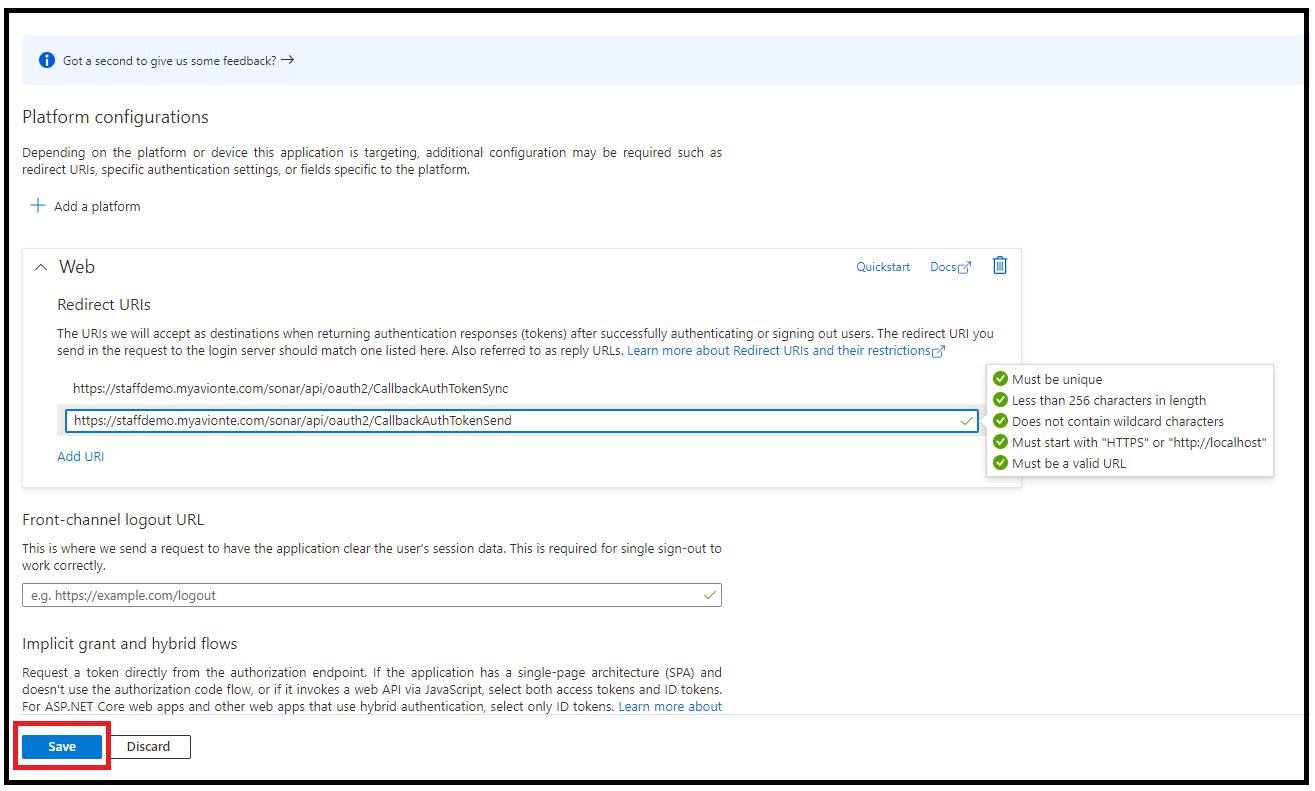The image size is (1315, 791).
Task: Click the feedback info icon
Action: [x=46, y=60]
